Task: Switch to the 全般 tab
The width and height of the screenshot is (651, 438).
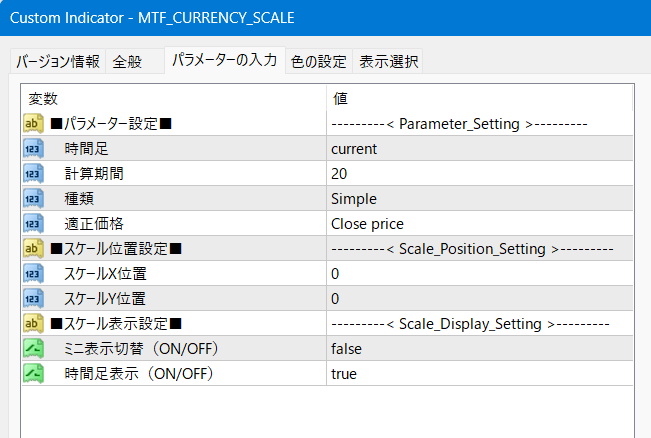Action: pos(135,61)
